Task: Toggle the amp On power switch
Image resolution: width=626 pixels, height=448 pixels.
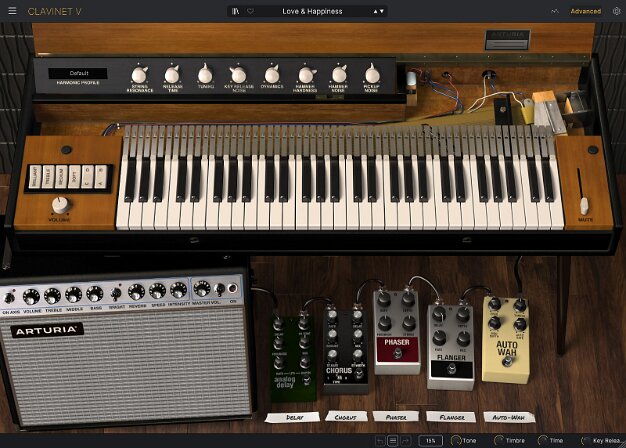Action: 234,294
